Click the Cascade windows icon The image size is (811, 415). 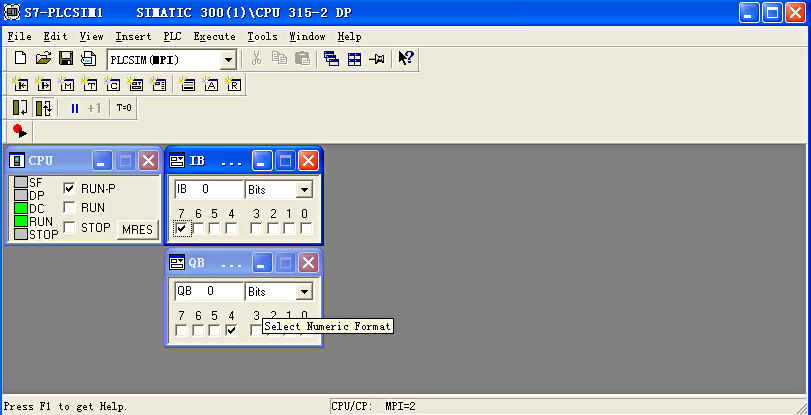331,58
